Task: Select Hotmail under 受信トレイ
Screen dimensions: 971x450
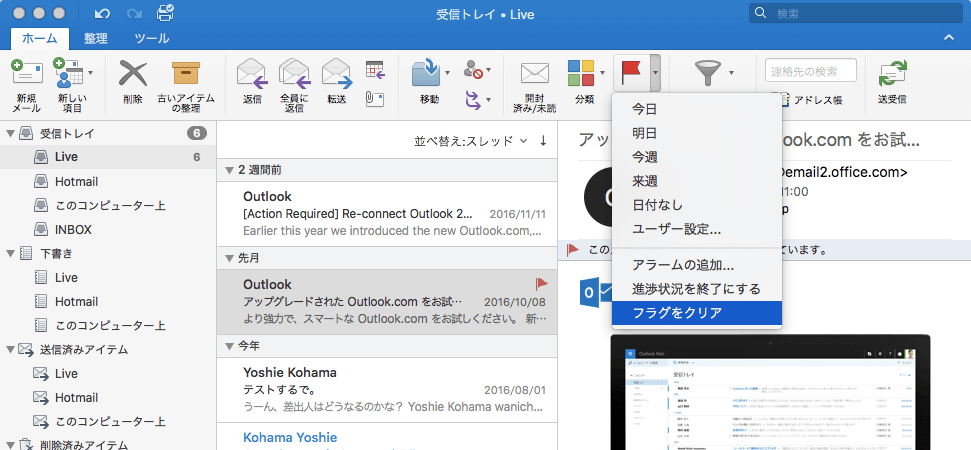Action: click(x=108, y=181)
